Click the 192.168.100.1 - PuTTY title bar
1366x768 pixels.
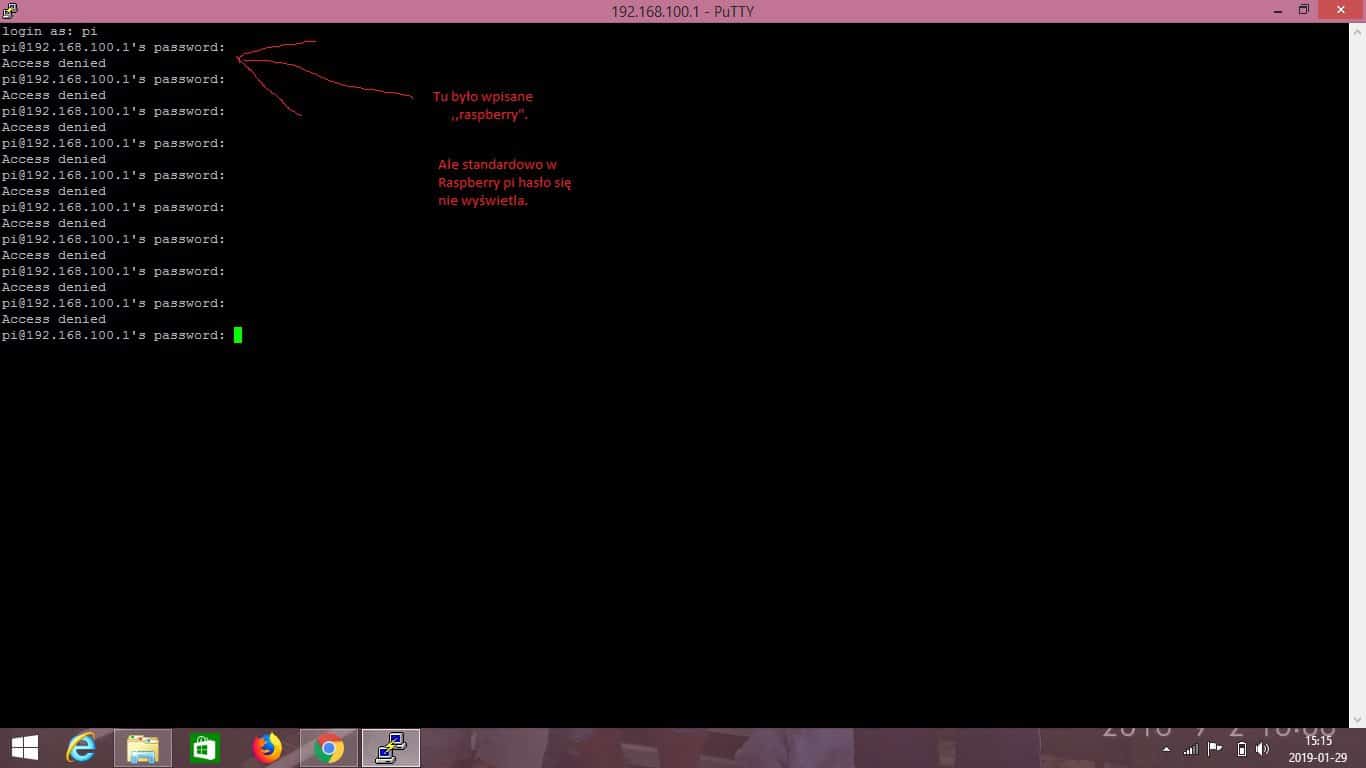682,11
